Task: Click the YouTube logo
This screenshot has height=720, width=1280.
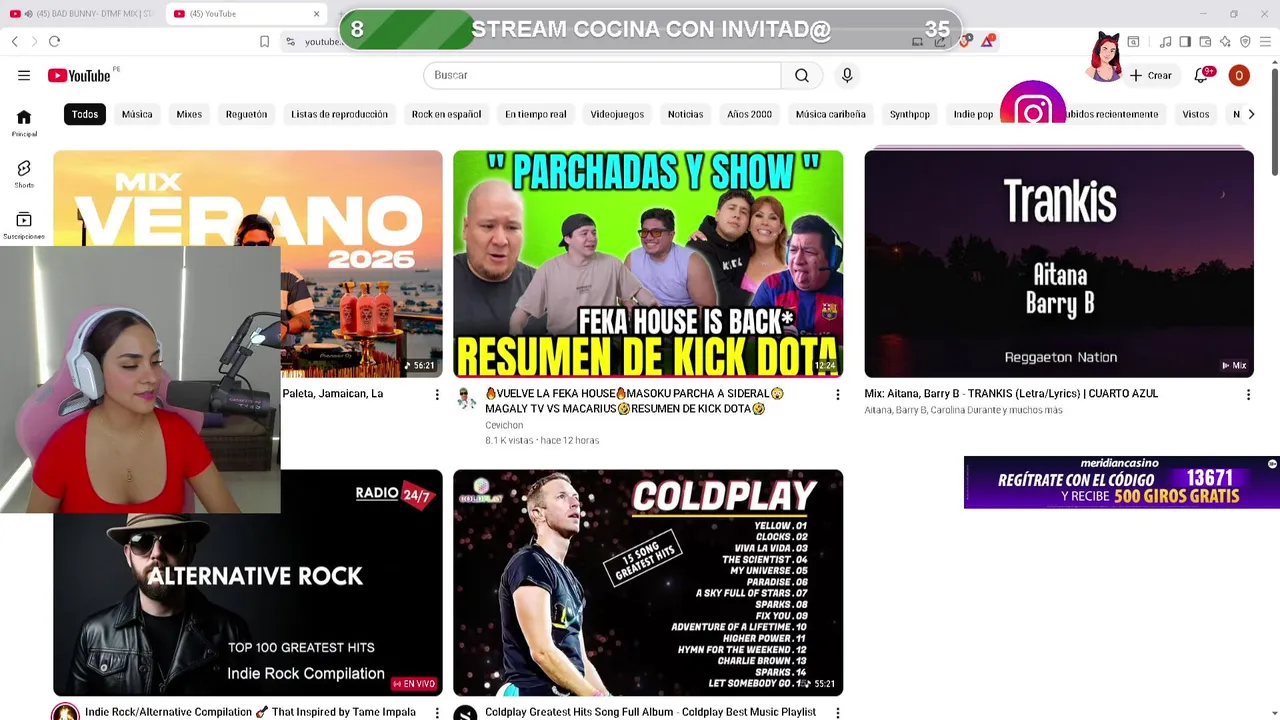Action: pos(79,75)
